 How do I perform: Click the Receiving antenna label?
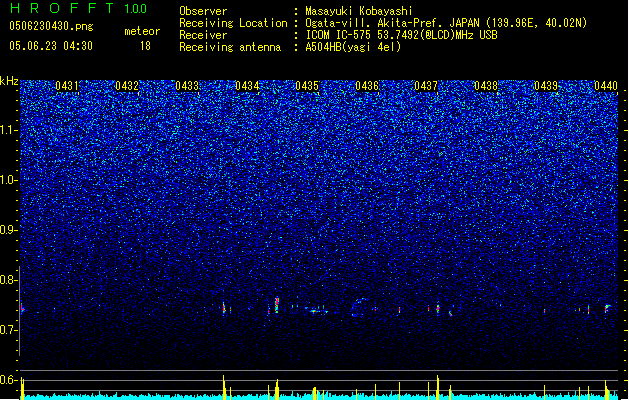pyautogui.click(x=230, y=47)
